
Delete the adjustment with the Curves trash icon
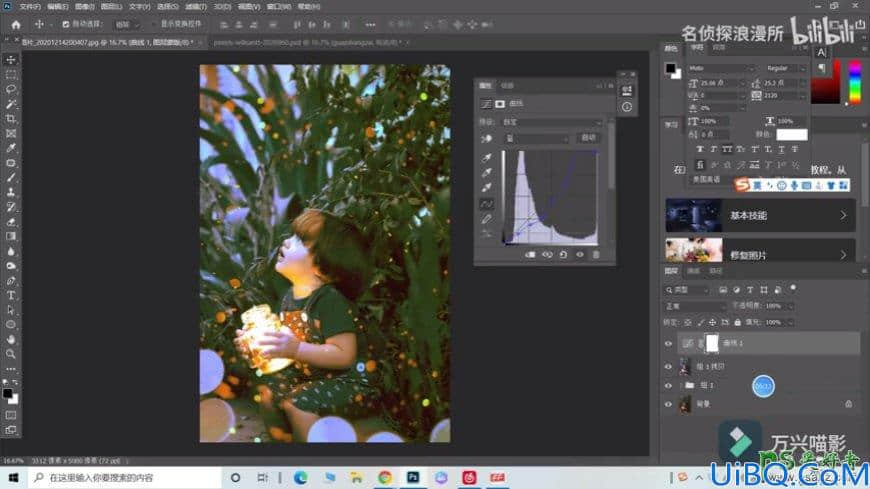tap(596, 255)
